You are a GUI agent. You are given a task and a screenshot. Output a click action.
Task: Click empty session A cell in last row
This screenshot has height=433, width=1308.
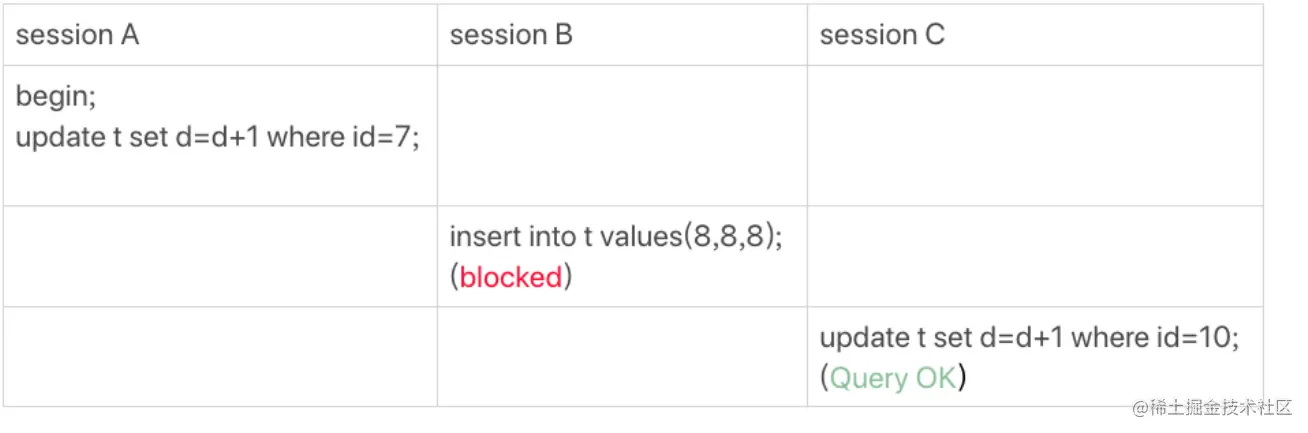[220, 357]
